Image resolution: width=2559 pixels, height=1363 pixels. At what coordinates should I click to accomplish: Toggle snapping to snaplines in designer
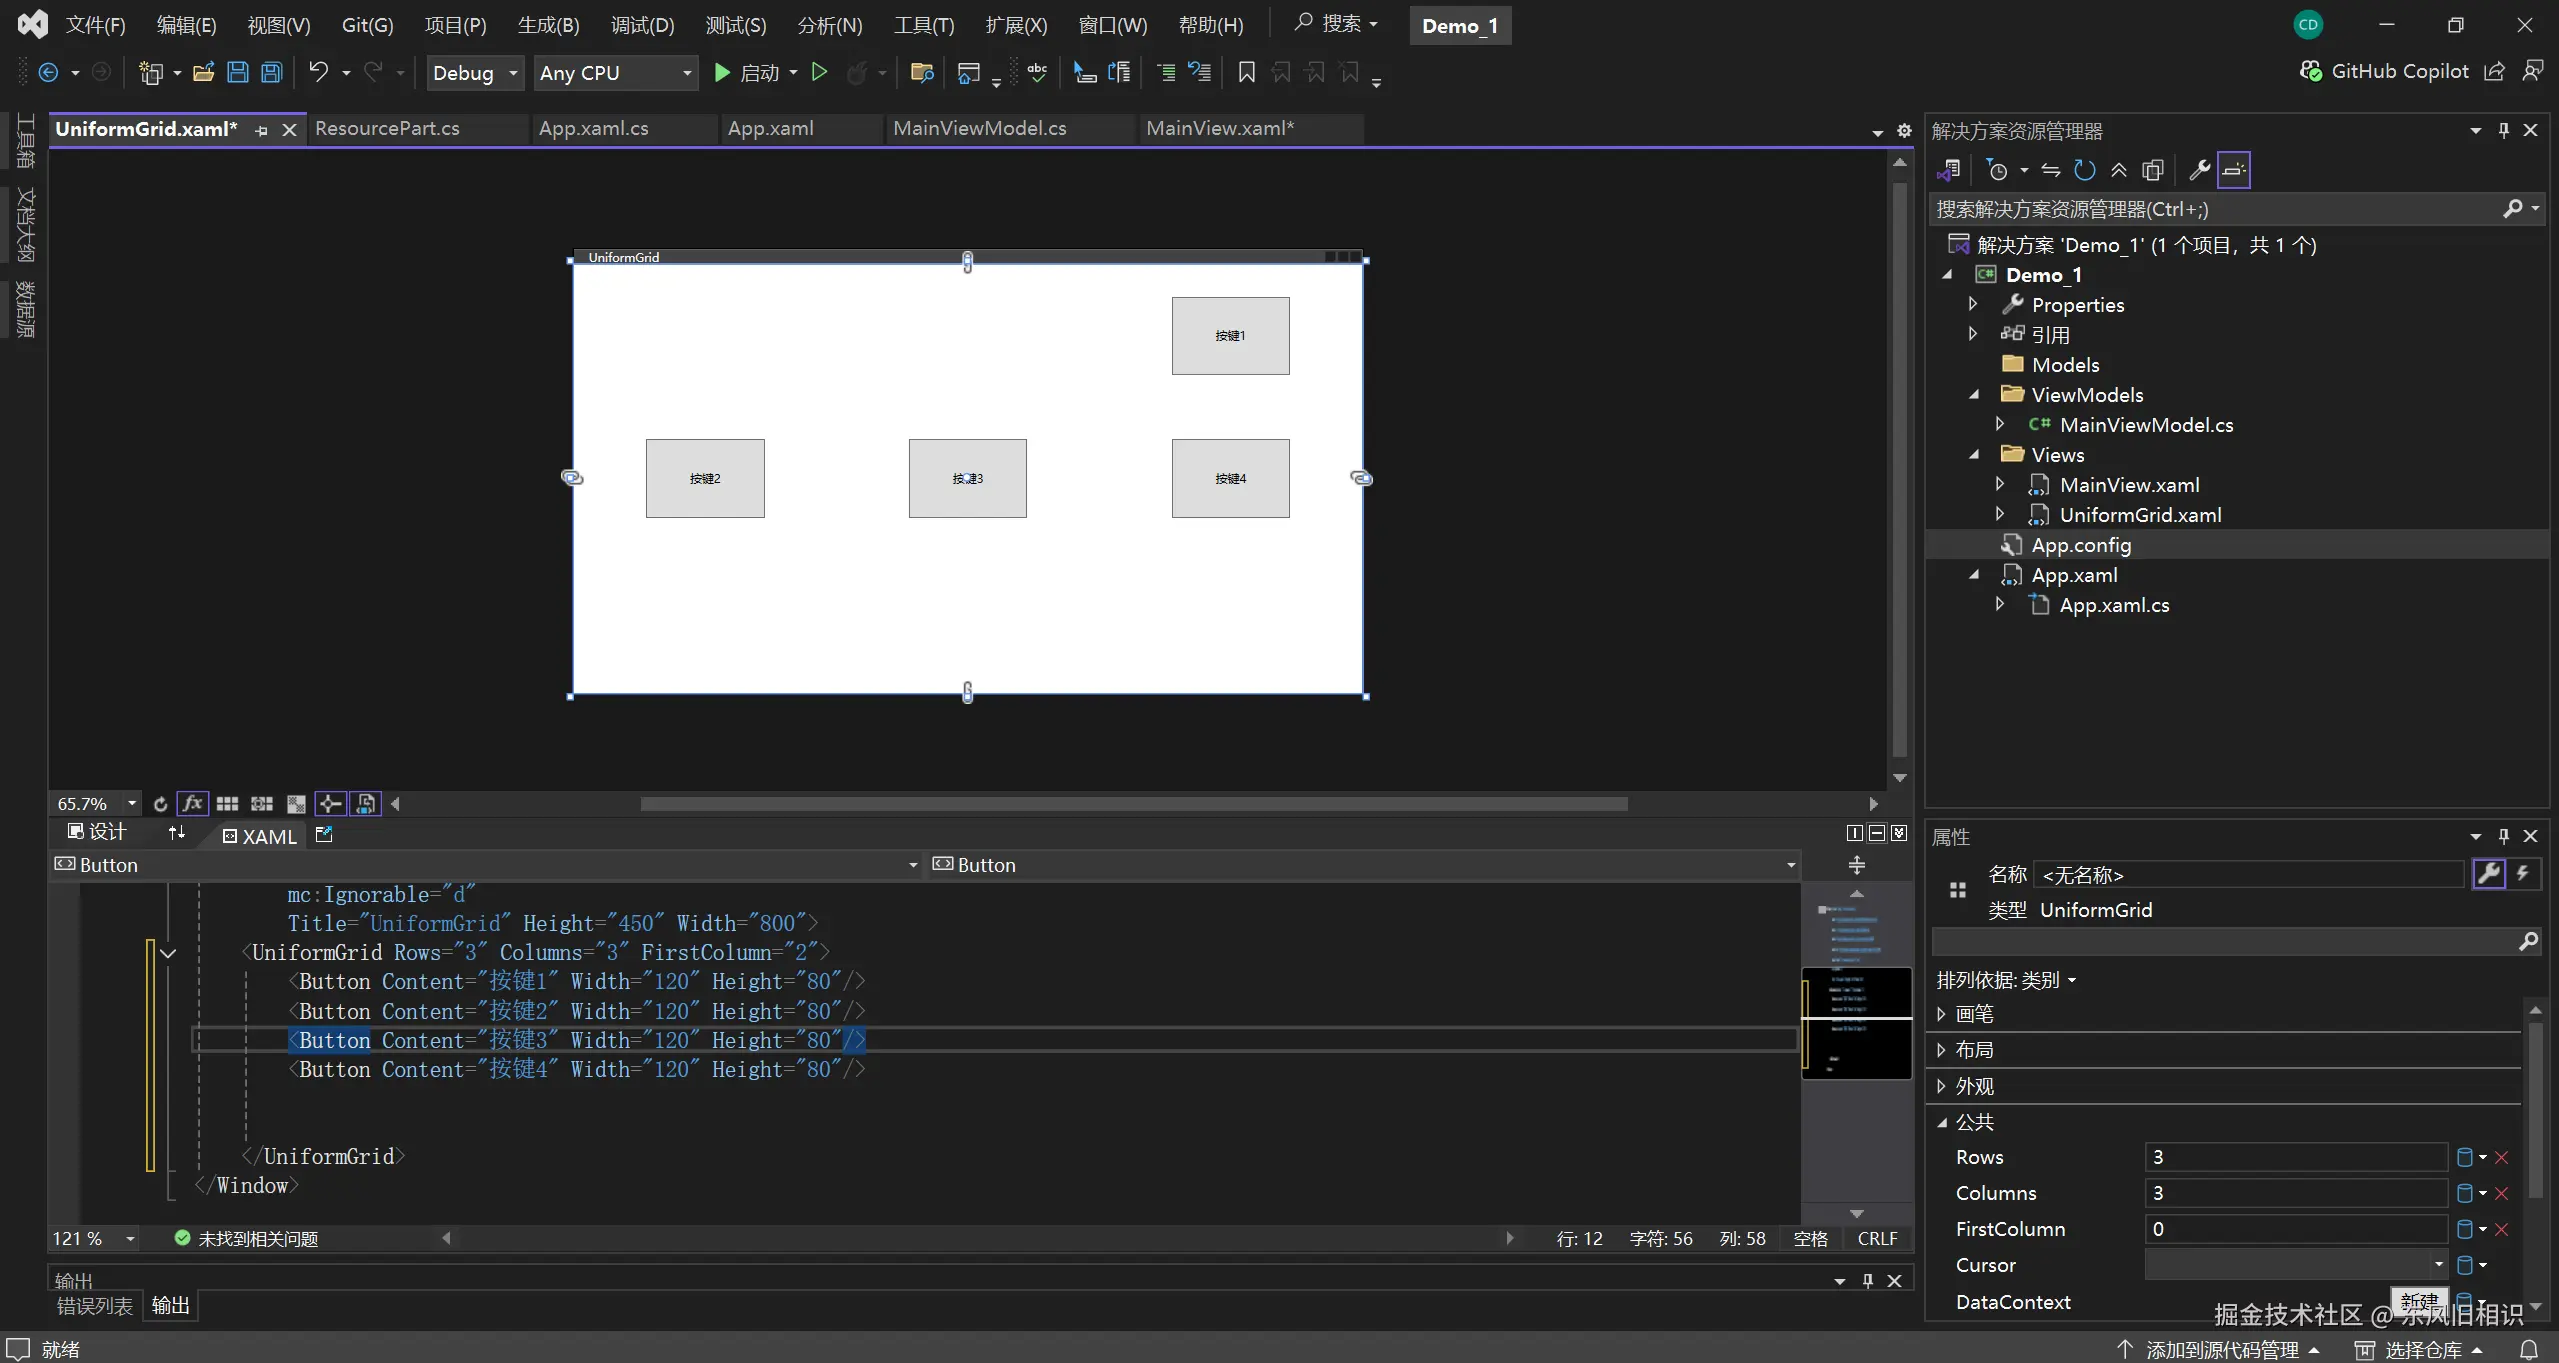pyautogui.click(x=330, y=804)
